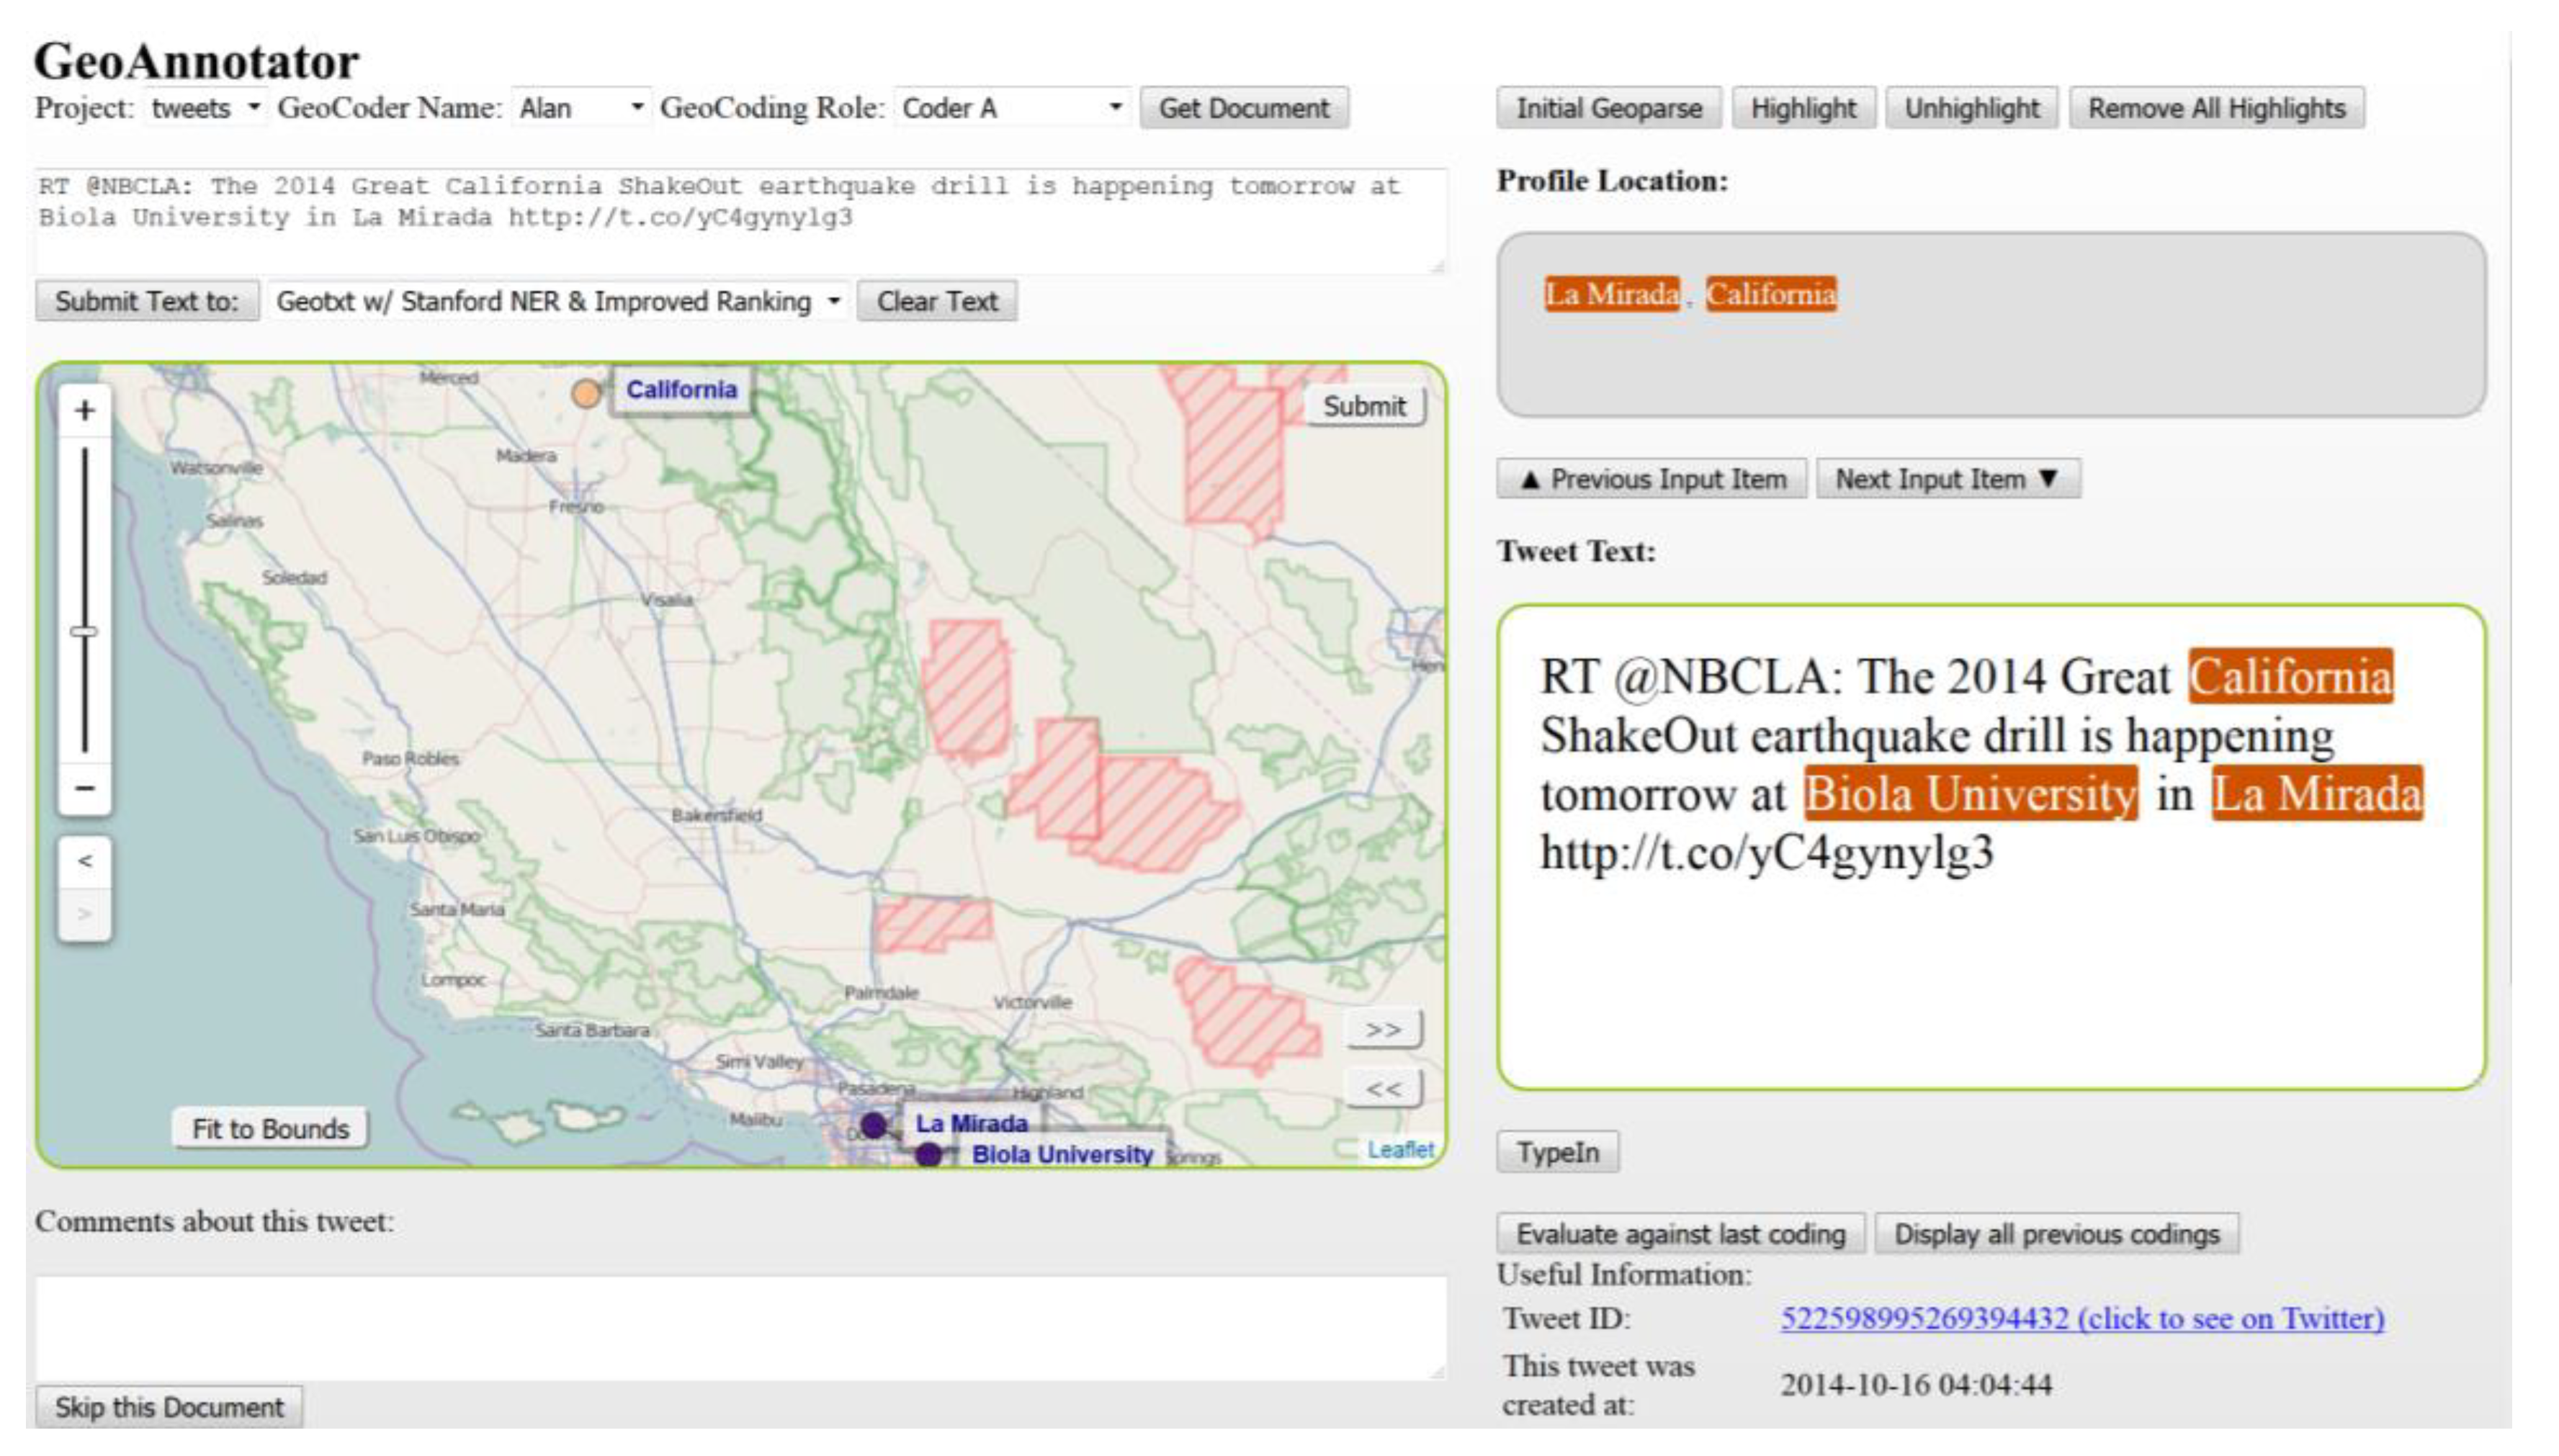Viewport: 2559px width, 1456px height.
Task: Click the purple Biola University map marker
Action: coord(928,1154)
